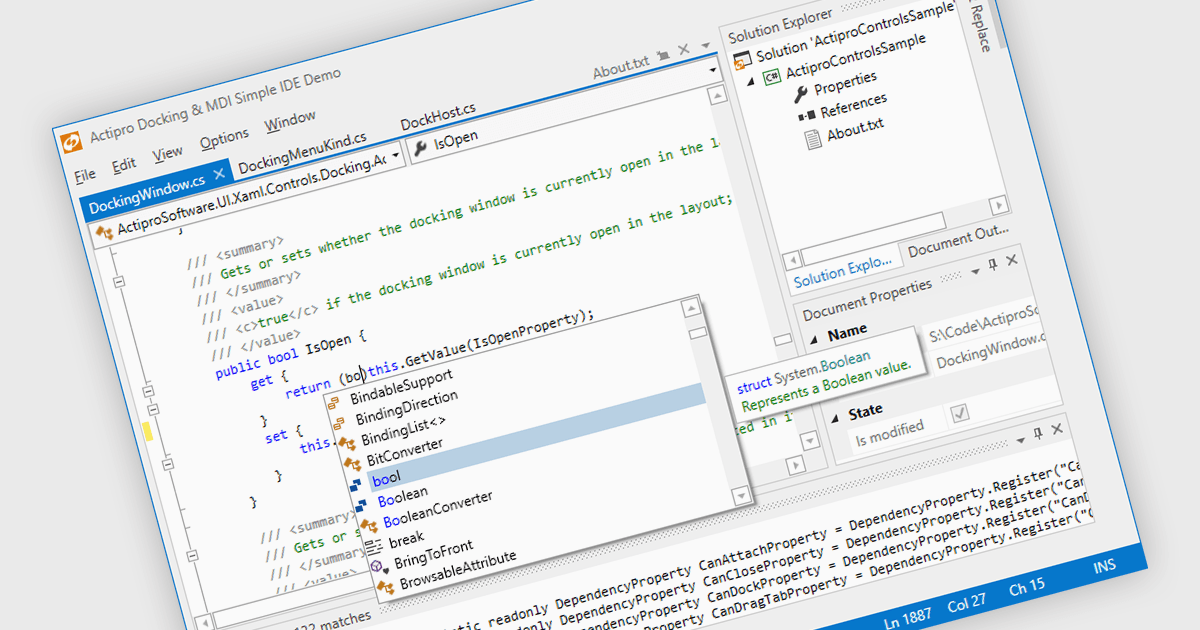Pin the bottom results panel

coord(1039,433)
